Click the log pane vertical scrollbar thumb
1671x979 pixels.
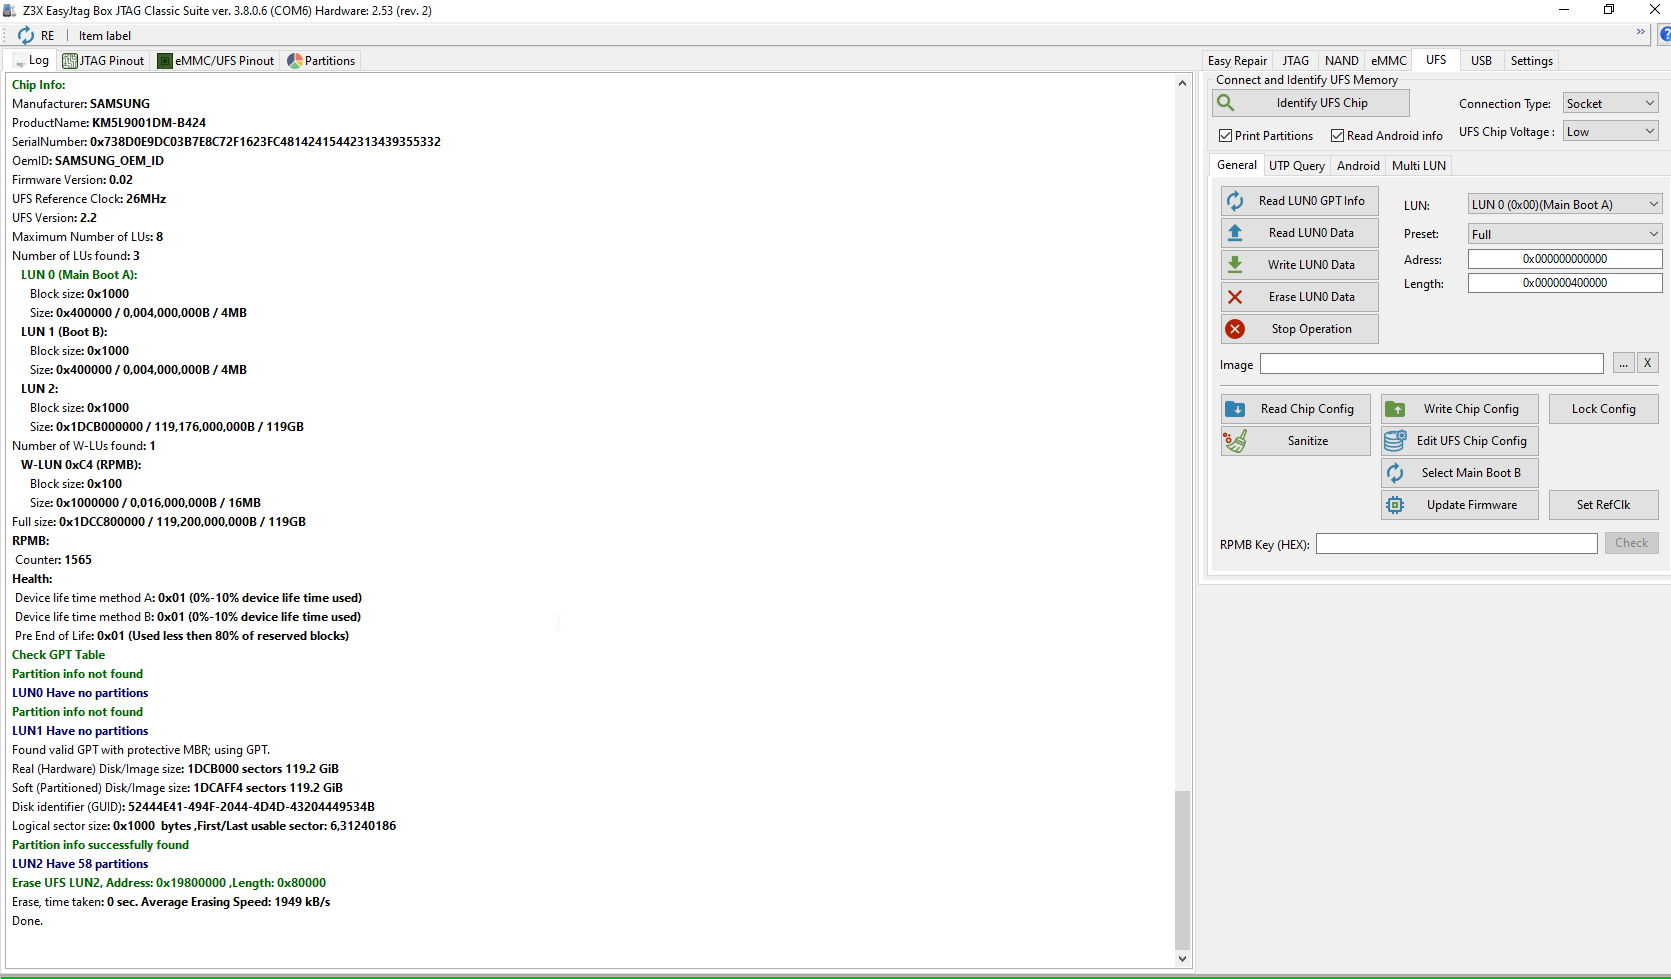[1182, 869]
